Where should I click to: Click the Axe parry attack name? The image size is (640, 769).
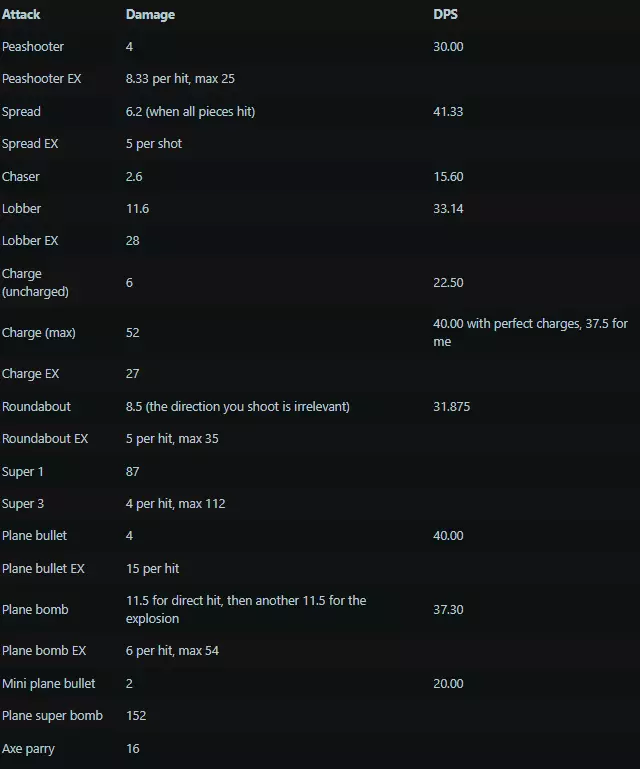(28, 749)
